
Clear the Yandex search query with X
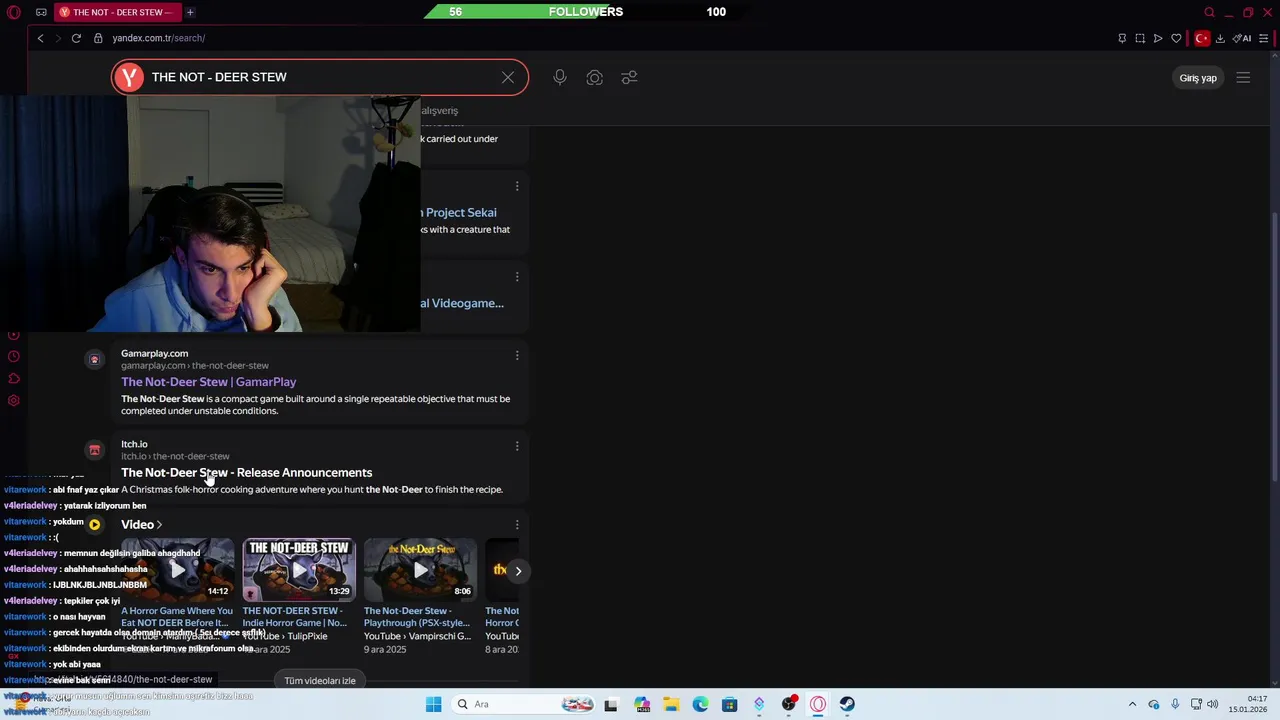pos(508,77)
